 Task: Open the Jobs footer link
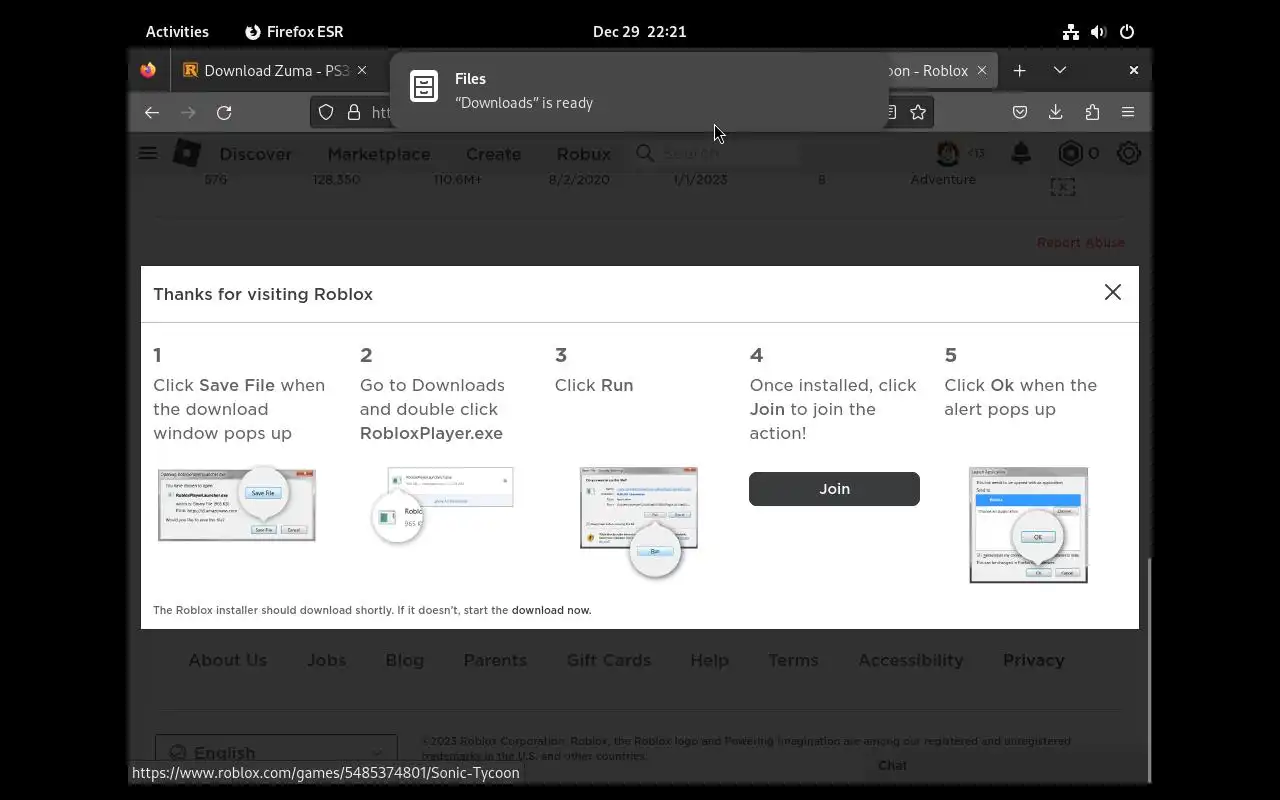tap(327, 660)
